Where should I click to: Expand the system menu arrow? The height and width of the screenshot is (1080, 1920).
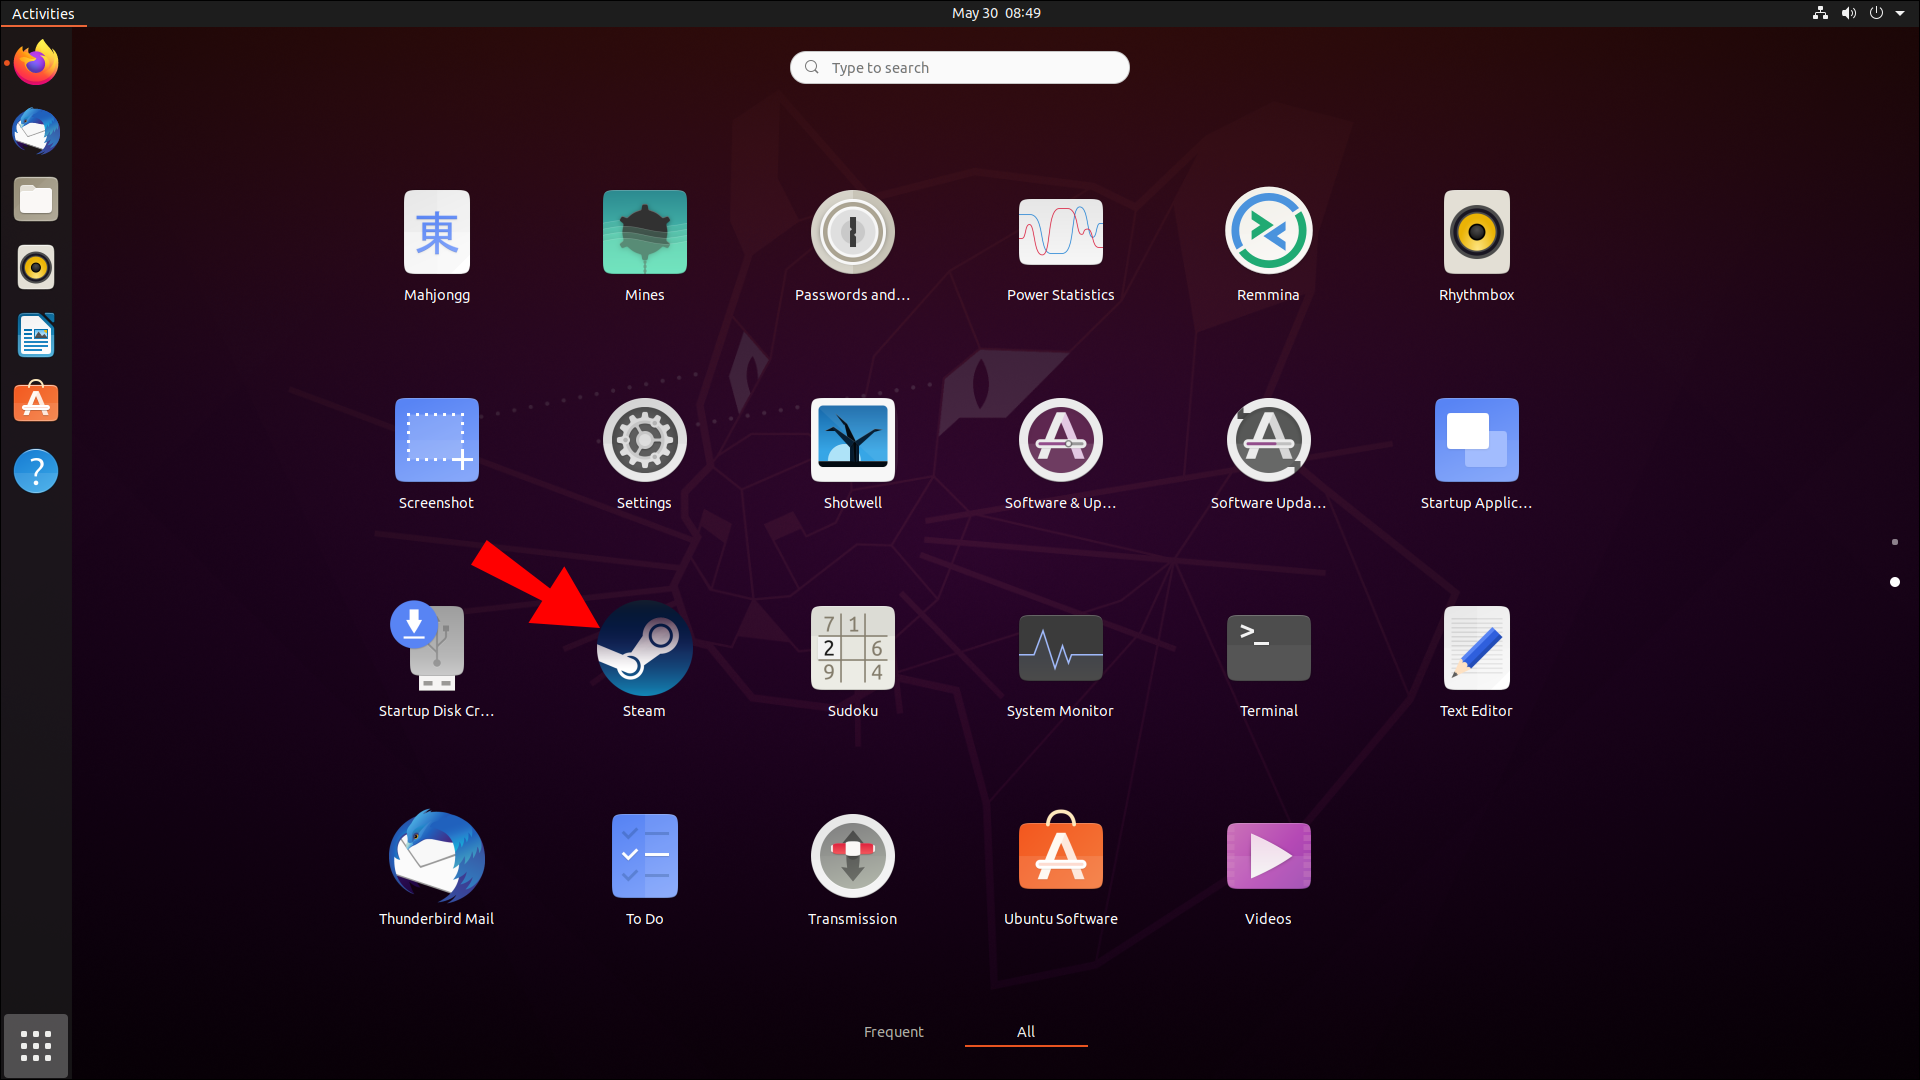pos(1900,13)
